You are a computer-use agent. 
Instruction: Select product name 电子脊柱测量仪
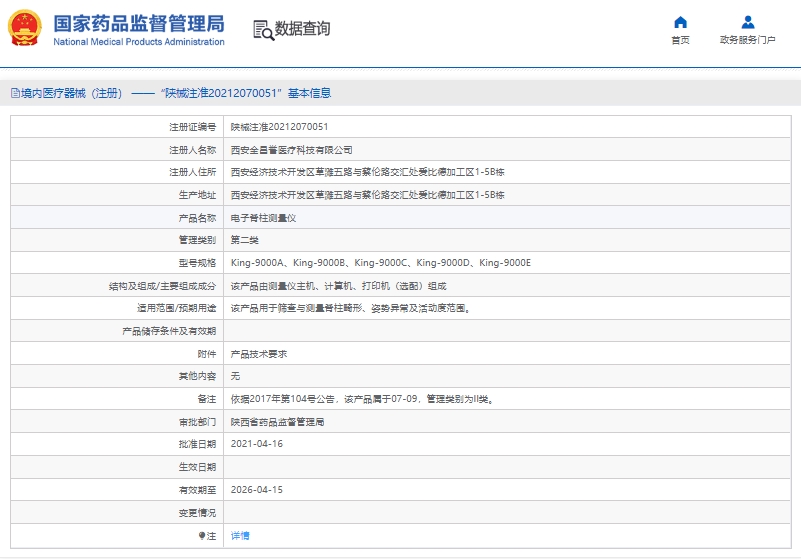click(x=264, y=218)
